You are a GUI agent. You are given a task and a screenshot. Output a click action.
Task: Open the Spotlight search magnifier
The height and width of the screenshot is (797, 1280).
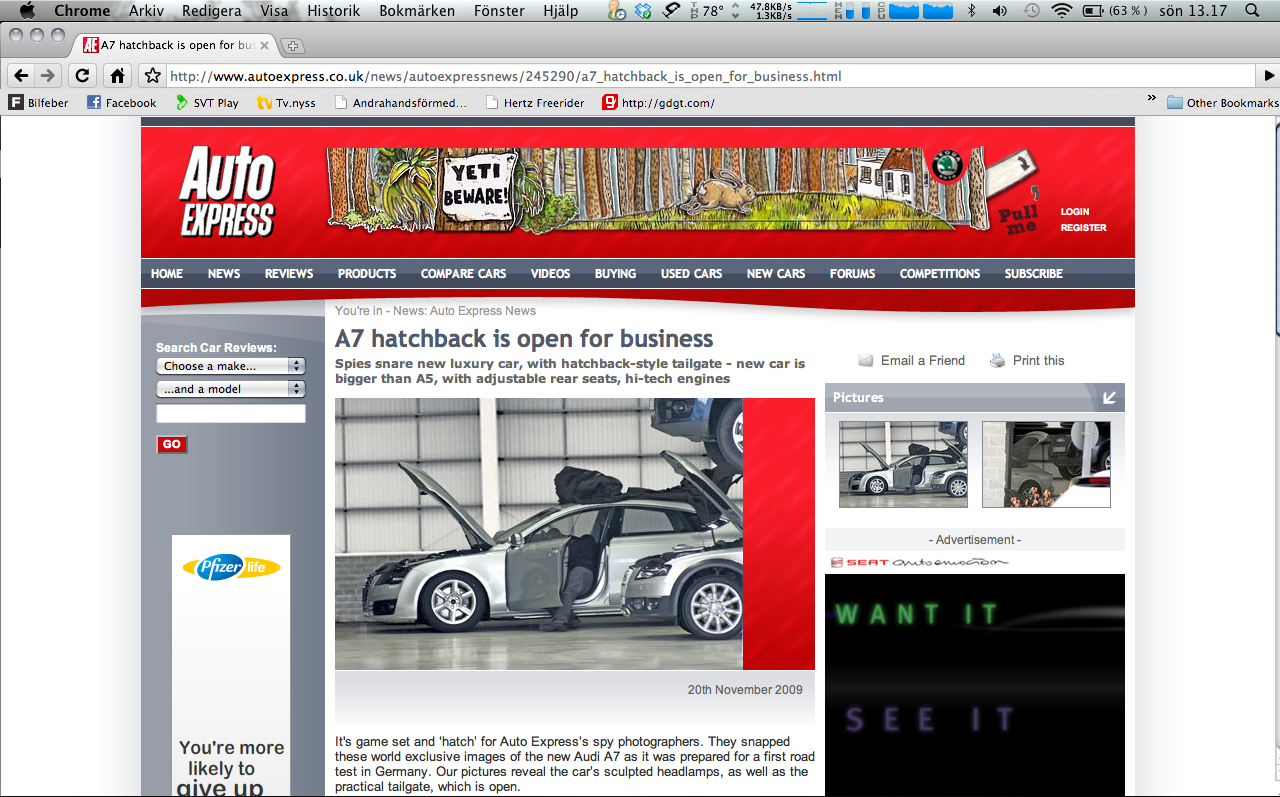[1250, 11]
